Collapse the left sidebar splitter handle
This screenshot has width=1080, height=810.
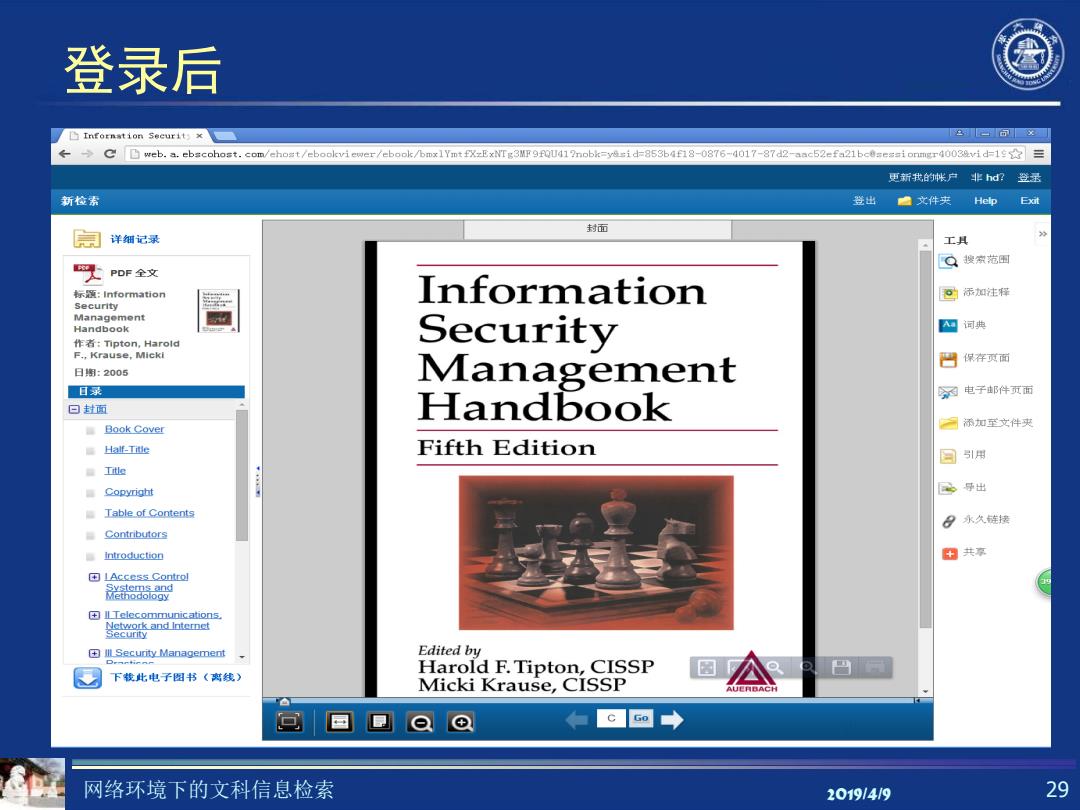pyautogui.click(x=258, y=480)
